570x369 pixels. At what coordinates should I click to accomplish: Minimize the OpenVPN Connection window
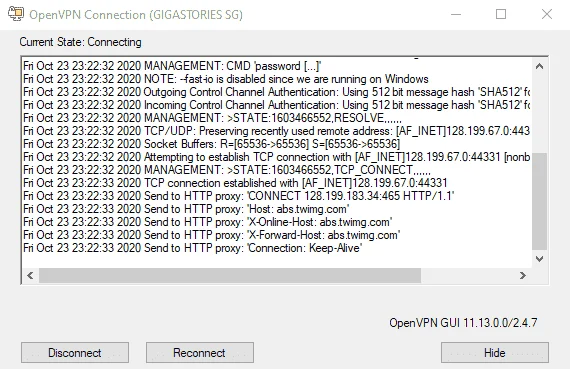pyautogui.click(x=456, y=14)
